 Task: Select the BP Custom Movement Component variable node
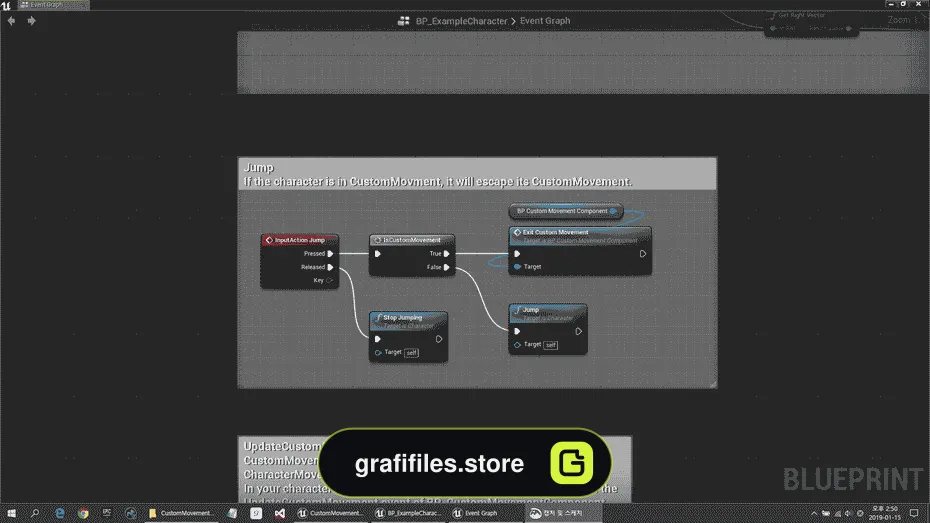(x=565, y=211)
